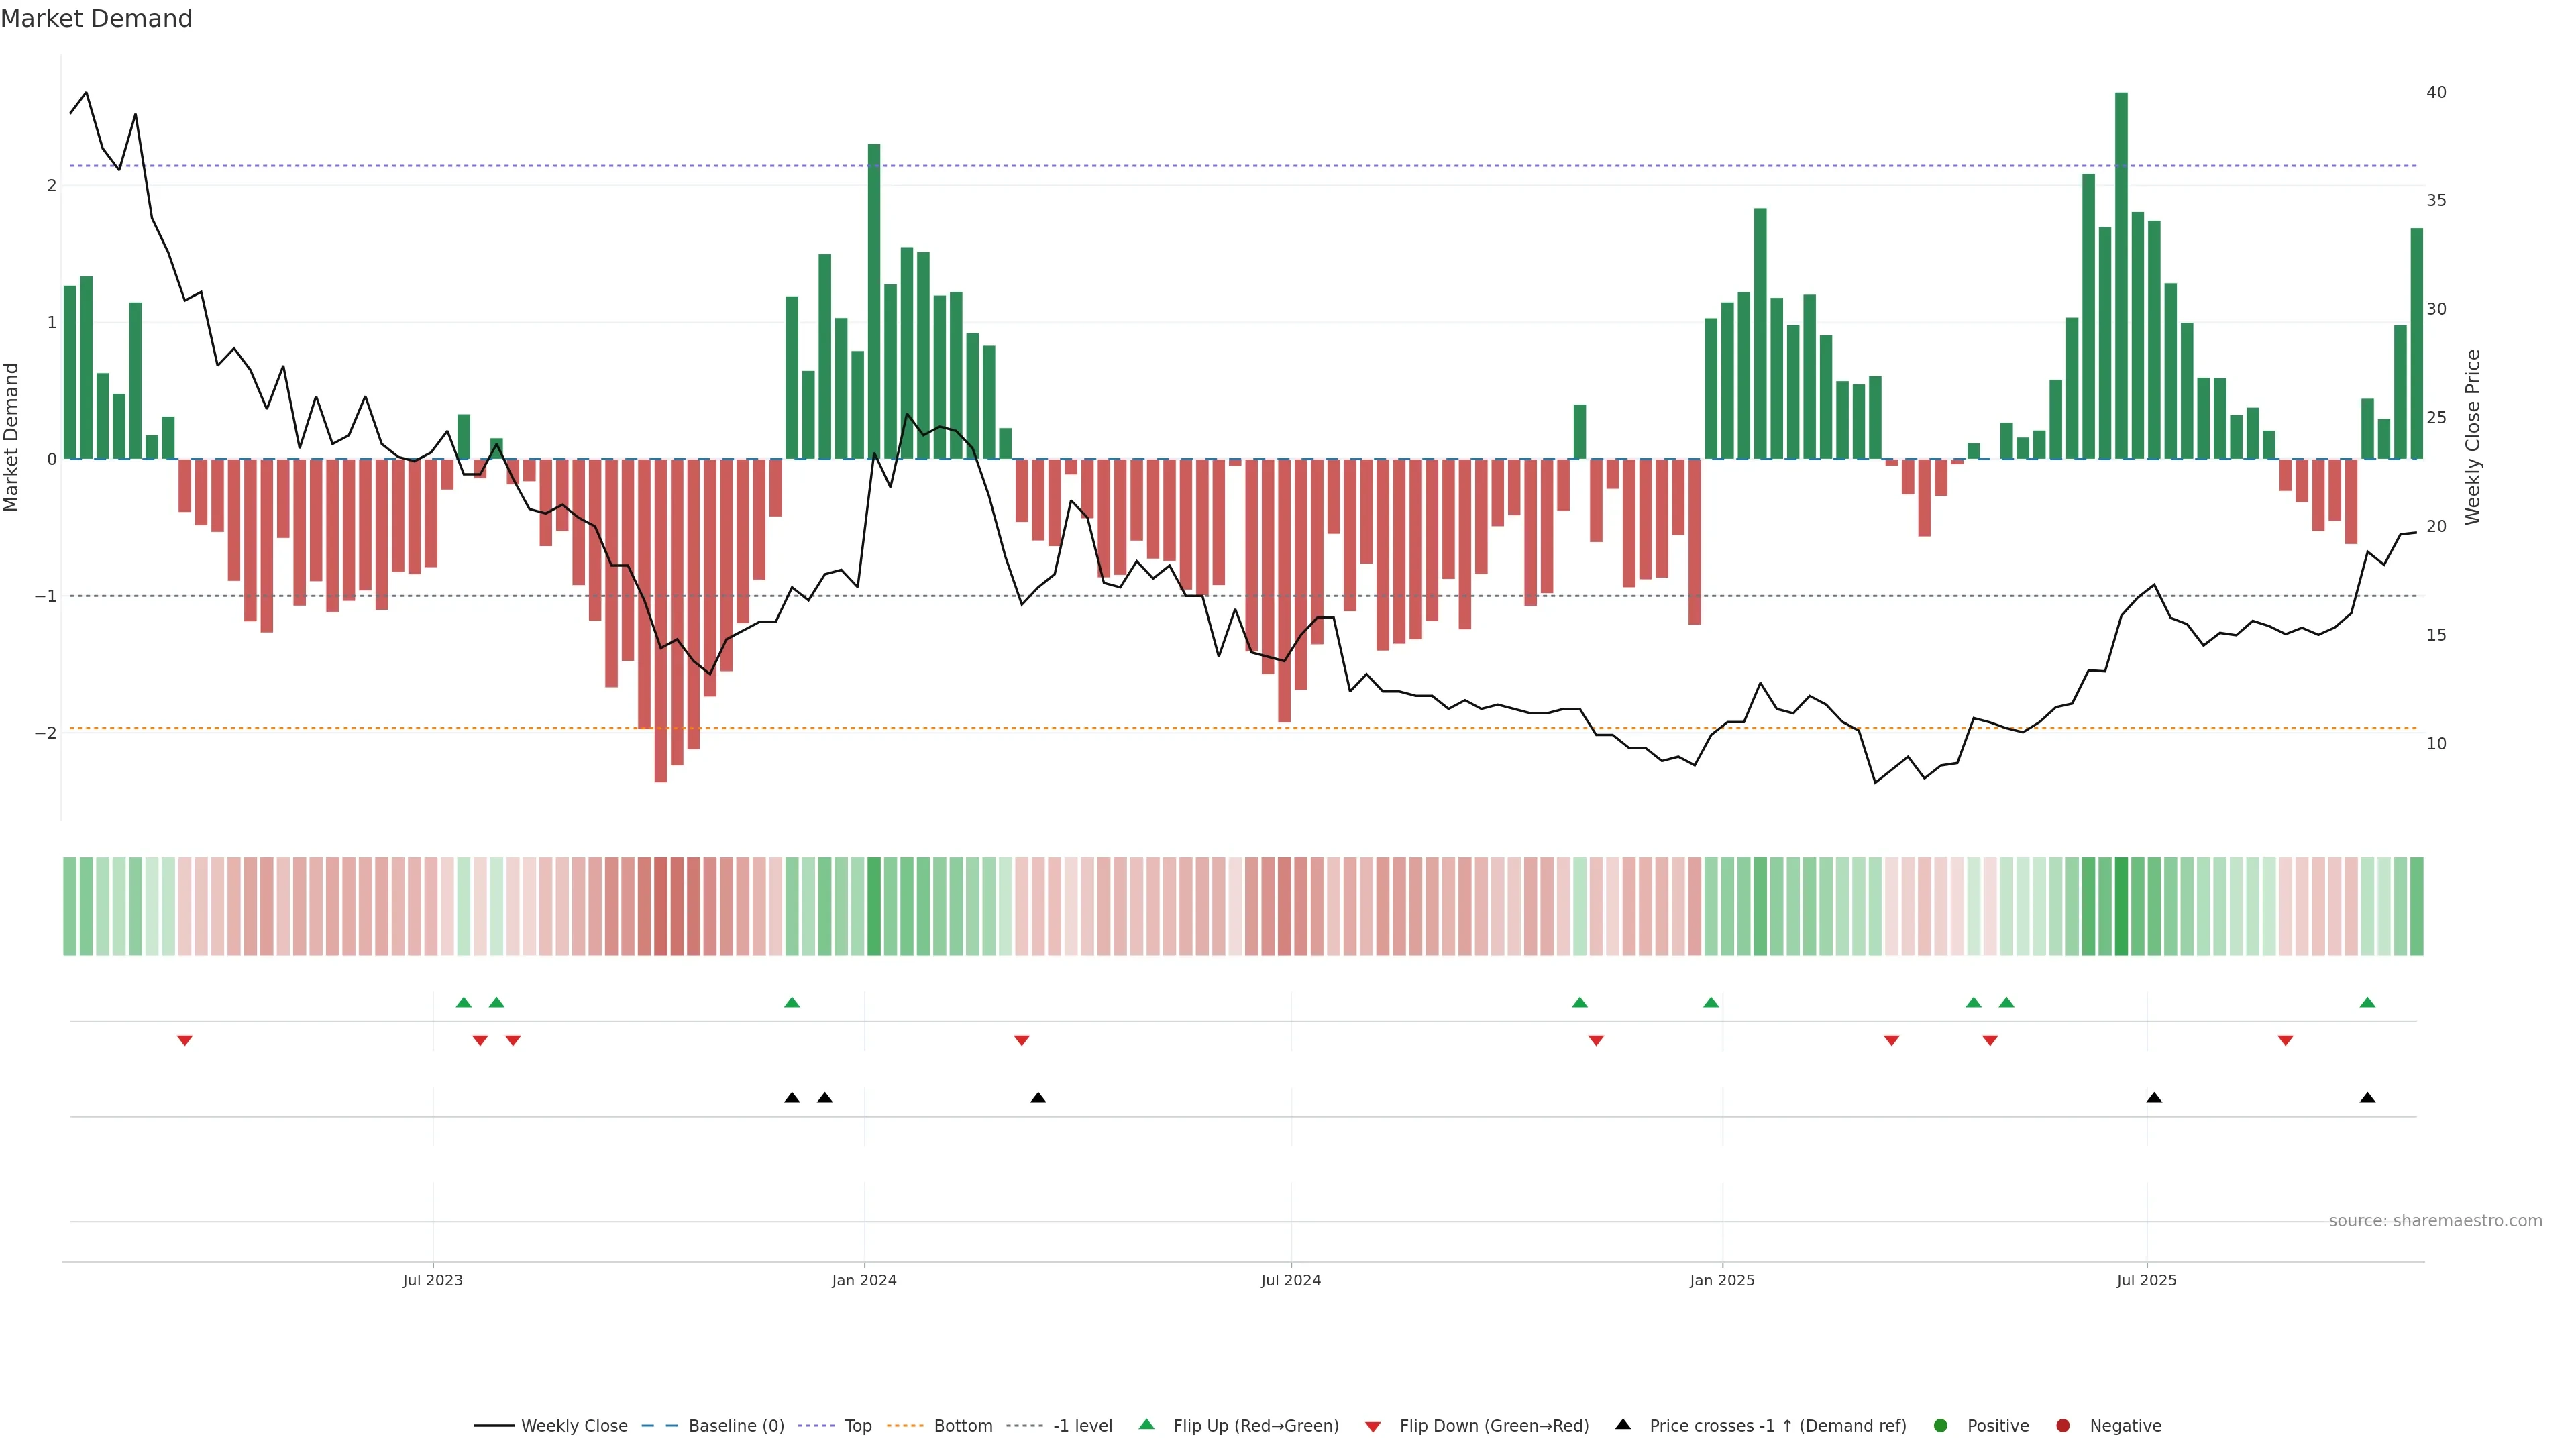This screenshot has width=2576, height=1449.
Task: Click the Jul 2024 x-axis label
Action: tap(1290, 1280)
